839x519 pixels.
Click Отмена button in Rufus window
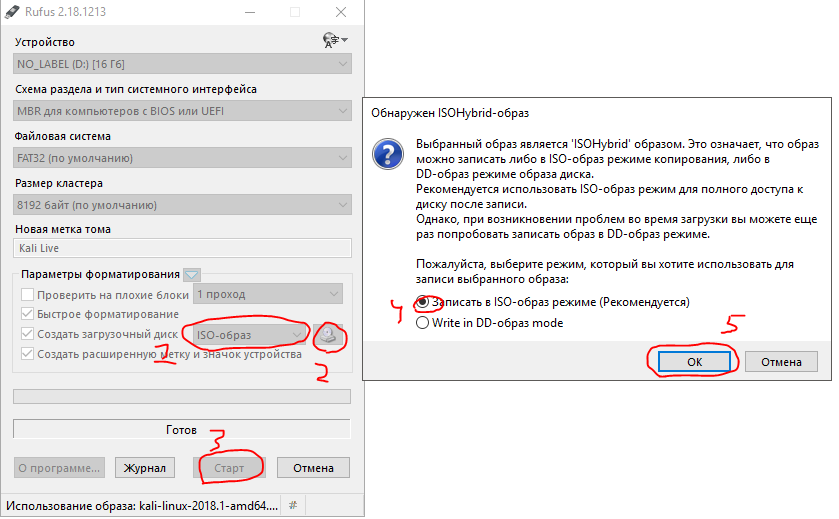313,468
